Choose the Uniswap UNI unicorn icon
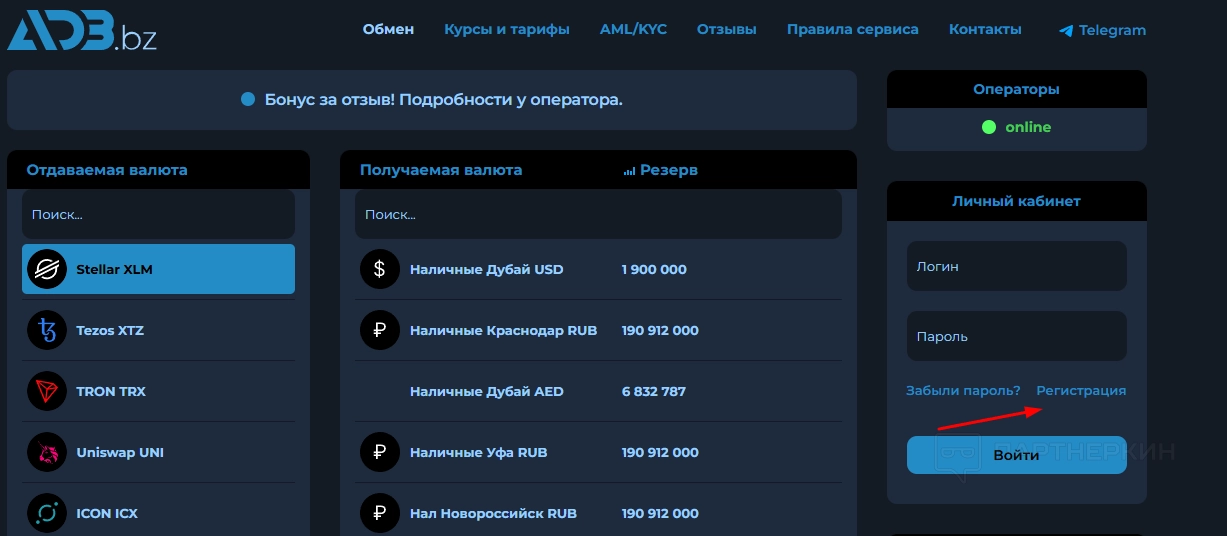The height and width of the screenshot is (536, 1227). (47, 452)
